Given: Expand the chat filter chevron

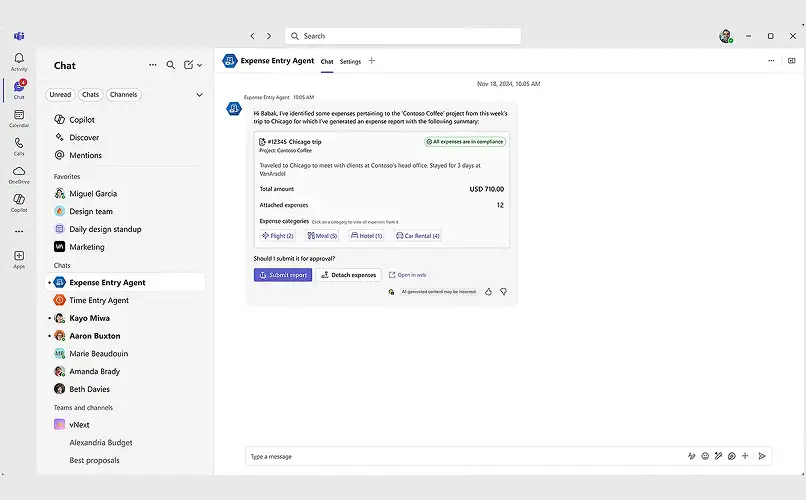Looking at the screenshot, I should (x=199, y=95).
